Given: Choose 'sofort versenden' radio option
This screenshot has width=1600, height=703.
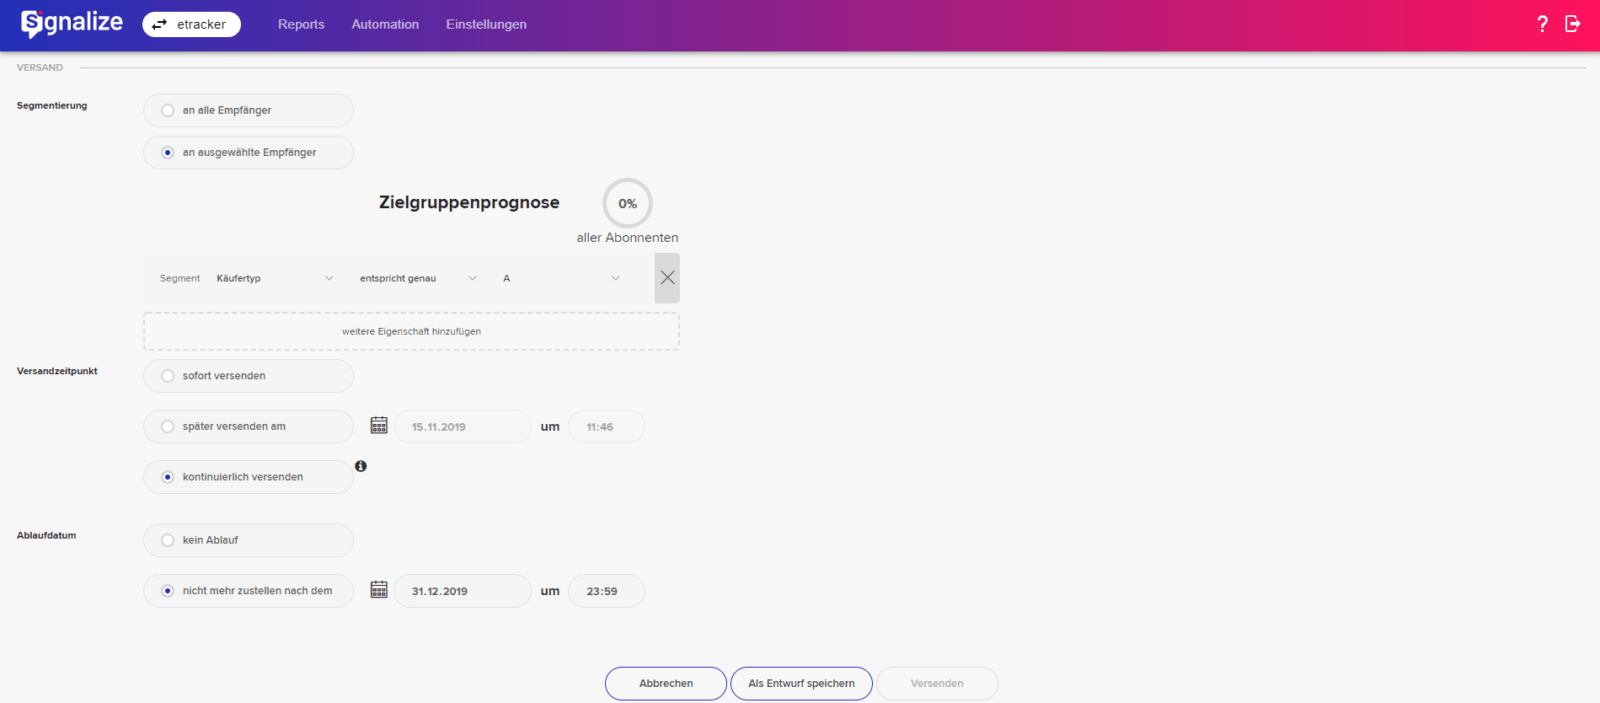Looking at the screenshot, I should click(x=248, y=376).
